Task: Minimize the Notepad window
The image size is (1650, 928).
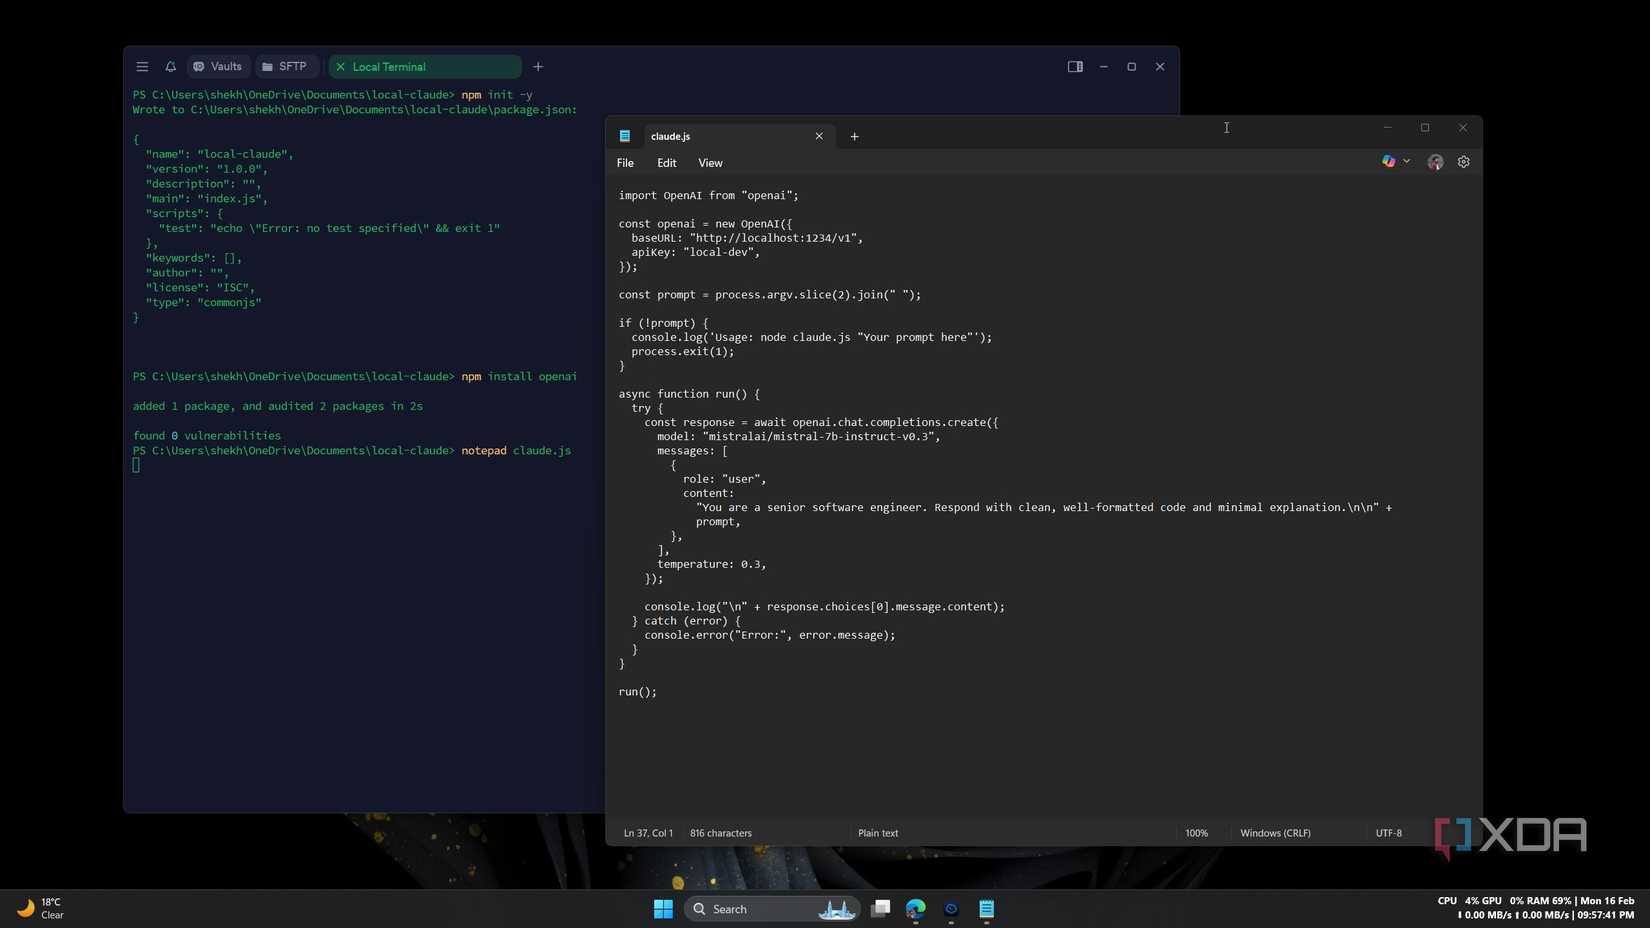Action: pyautogui.click(x=1387, y=128)
